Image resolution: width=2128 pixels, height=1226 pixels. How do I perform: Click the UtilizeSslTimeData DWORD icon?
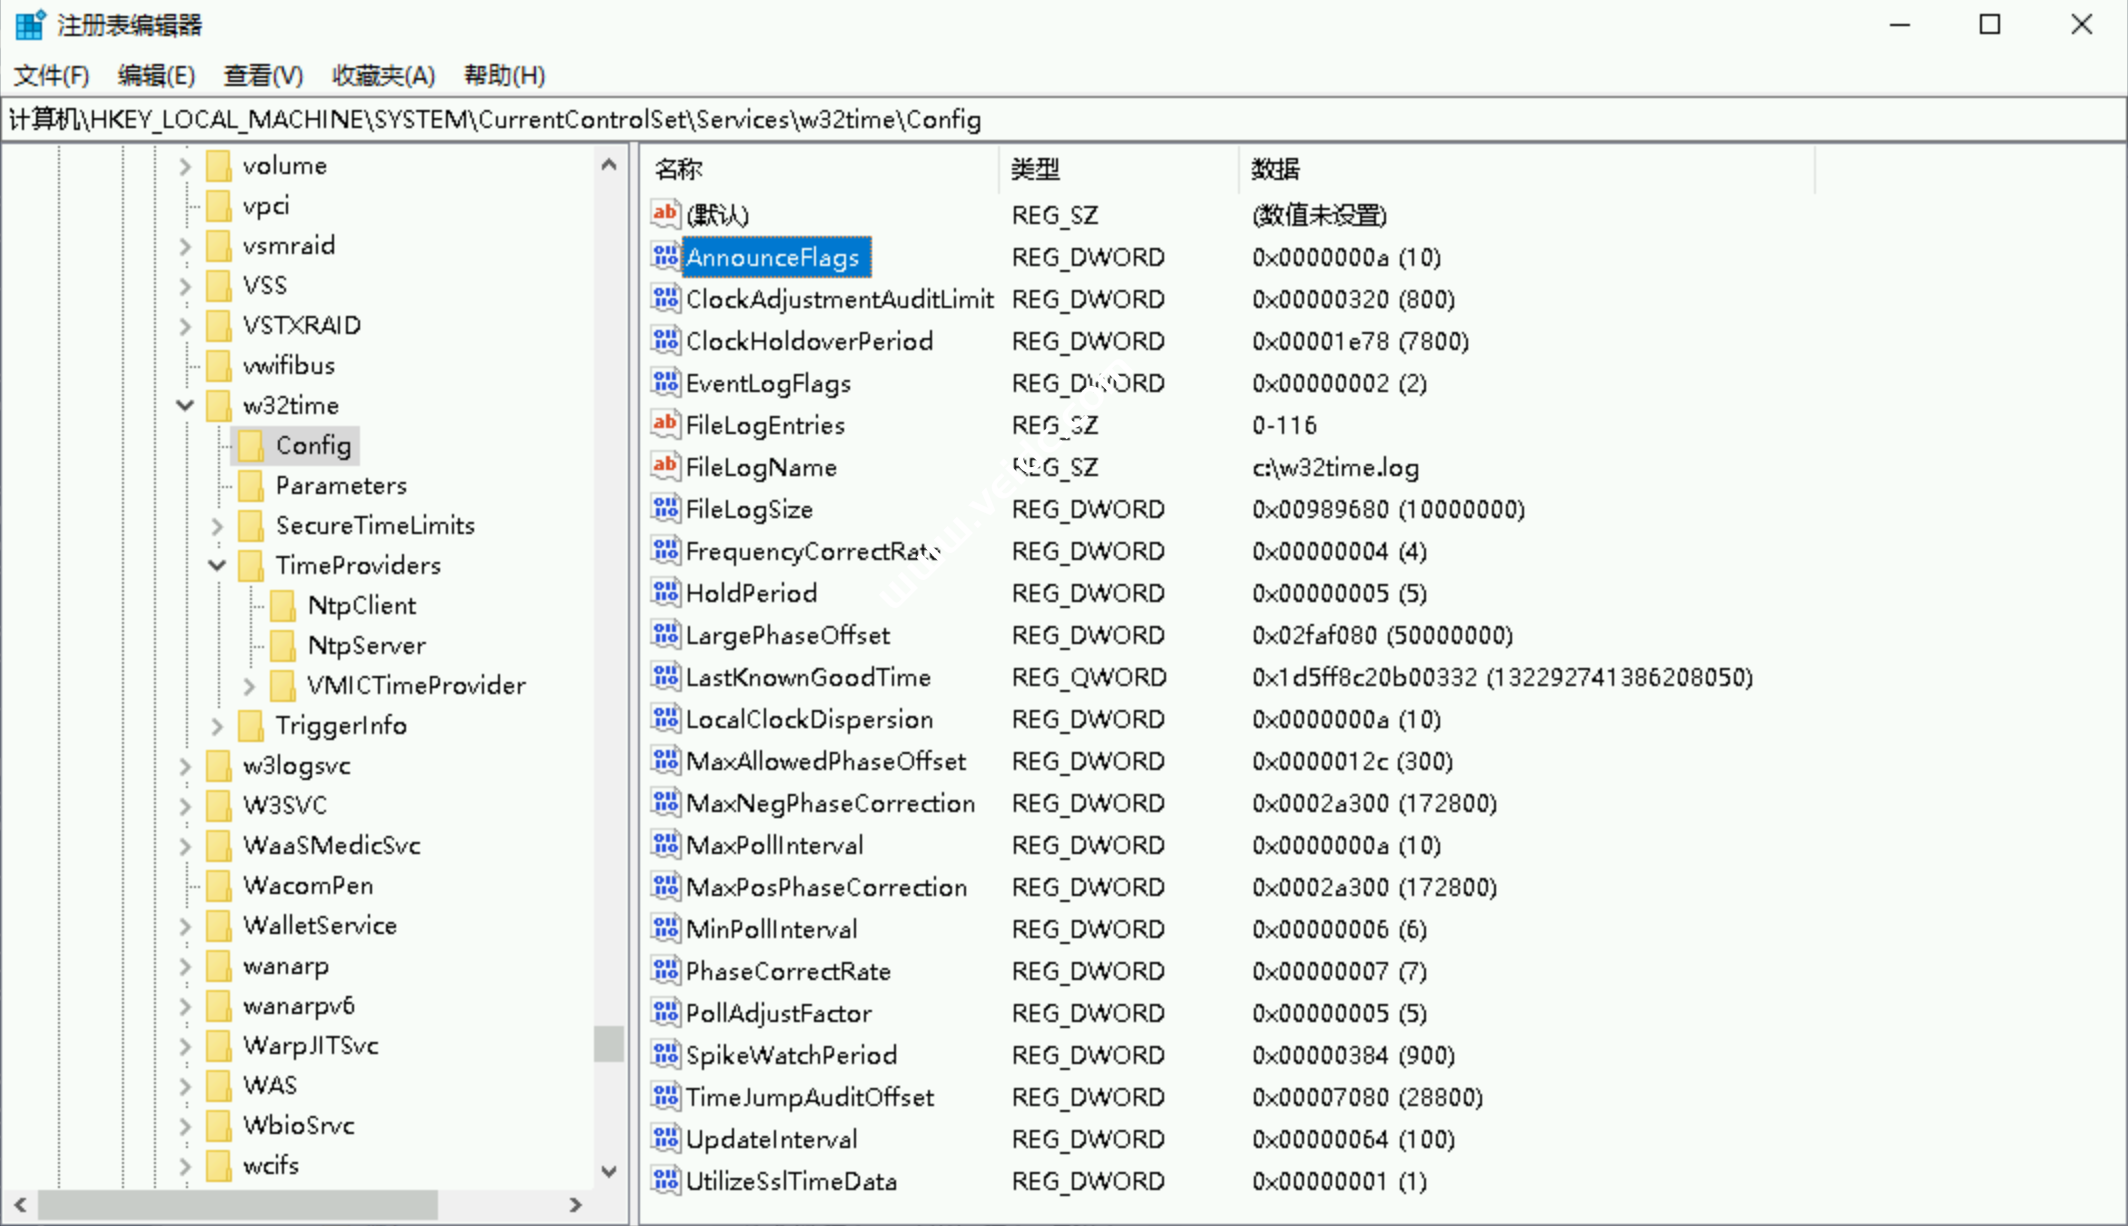coord(665,1181)
